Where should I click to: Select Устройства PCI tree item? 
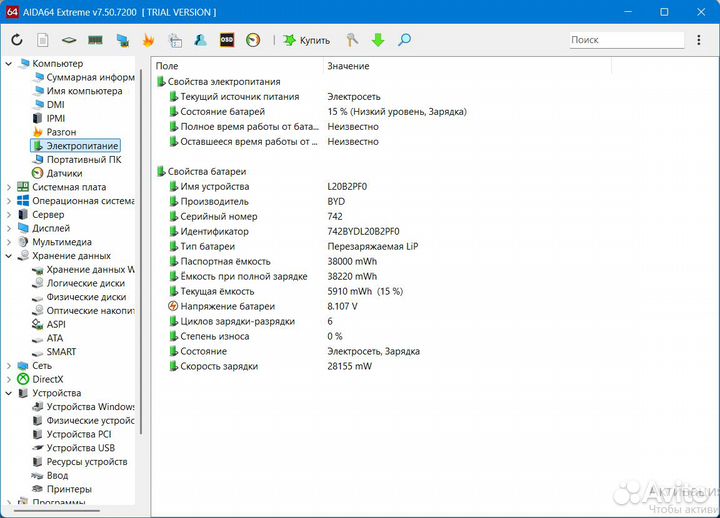[x=72, y=434]
